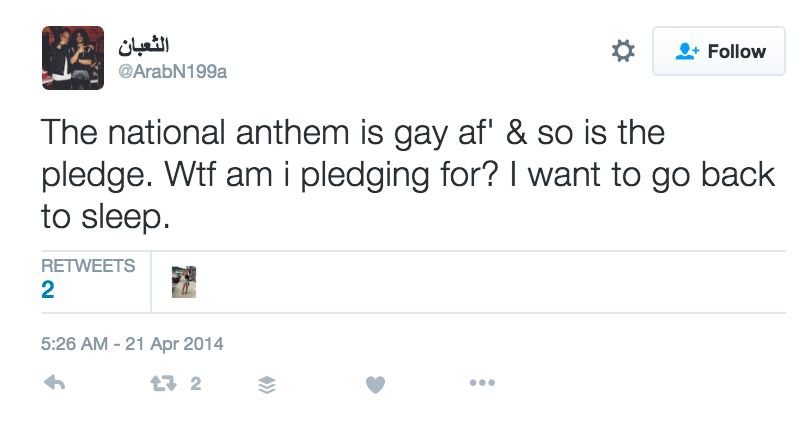Reply to this tweet

(55, 383)
